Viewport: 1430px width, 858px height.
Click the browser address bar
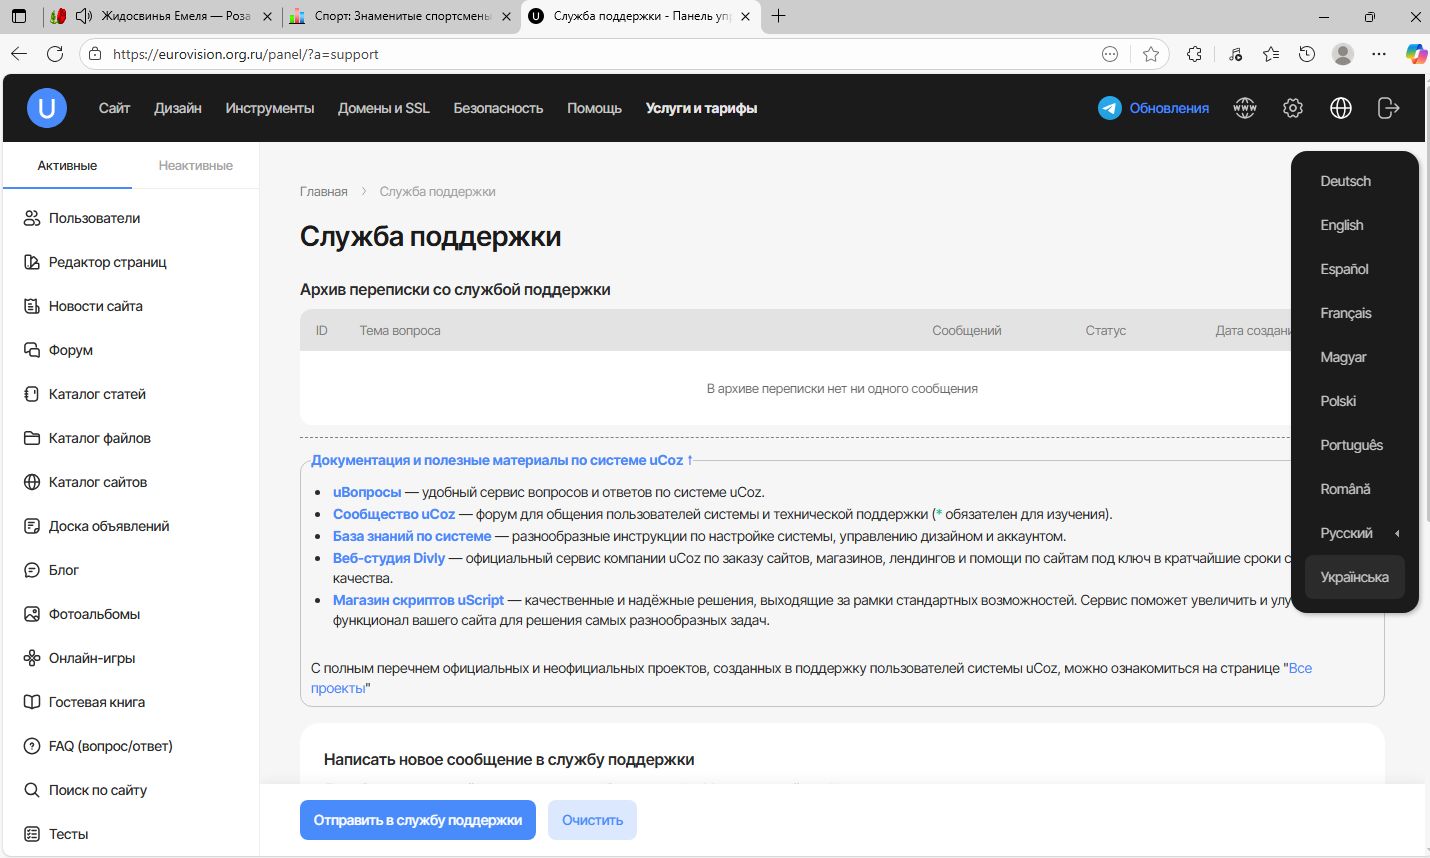click(600, 54)
